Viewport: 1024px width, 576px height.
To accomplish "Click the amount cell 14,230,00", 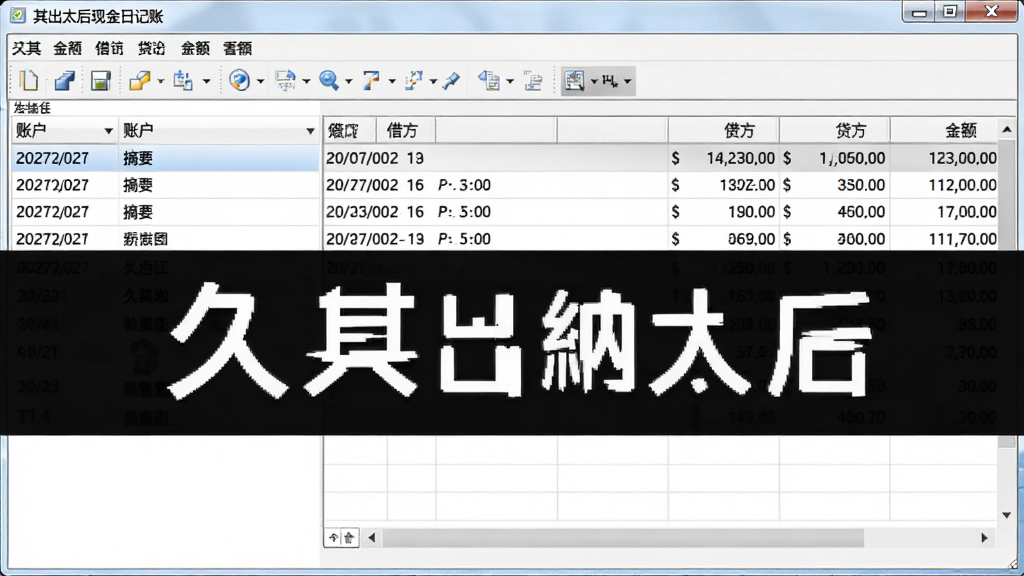I will coord(740,158).
